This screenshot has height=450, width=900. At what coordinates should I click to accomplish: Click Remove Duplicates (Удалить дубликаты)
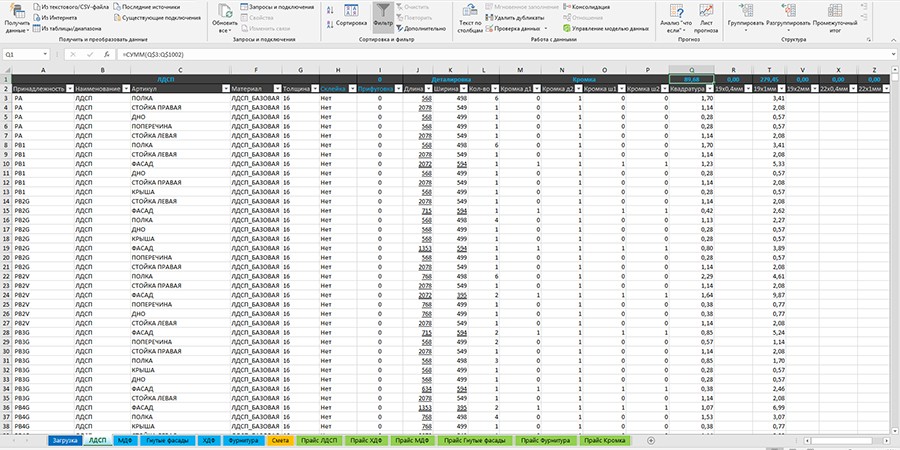(517, 17)
